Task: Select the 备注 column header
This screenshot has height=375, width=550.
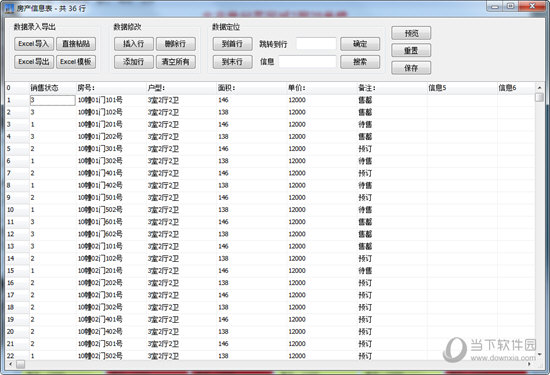Action: [x=392, y=88]
